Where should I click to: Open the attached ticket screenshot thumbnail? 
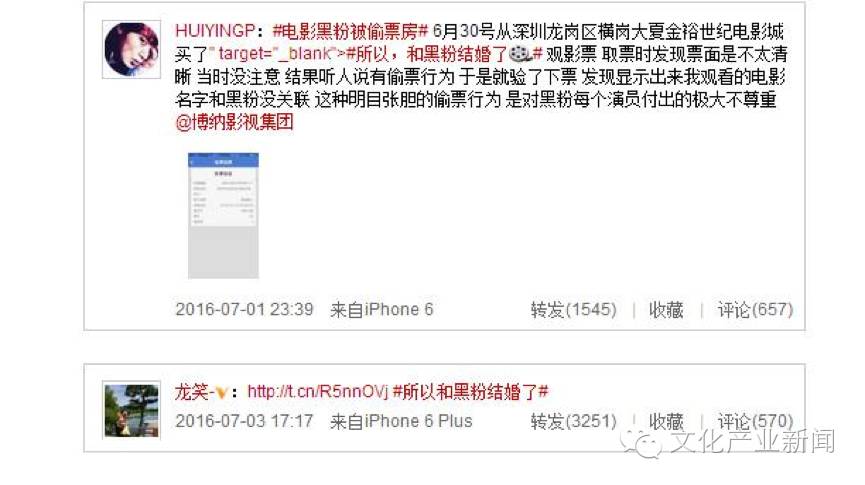coord(223,216)
